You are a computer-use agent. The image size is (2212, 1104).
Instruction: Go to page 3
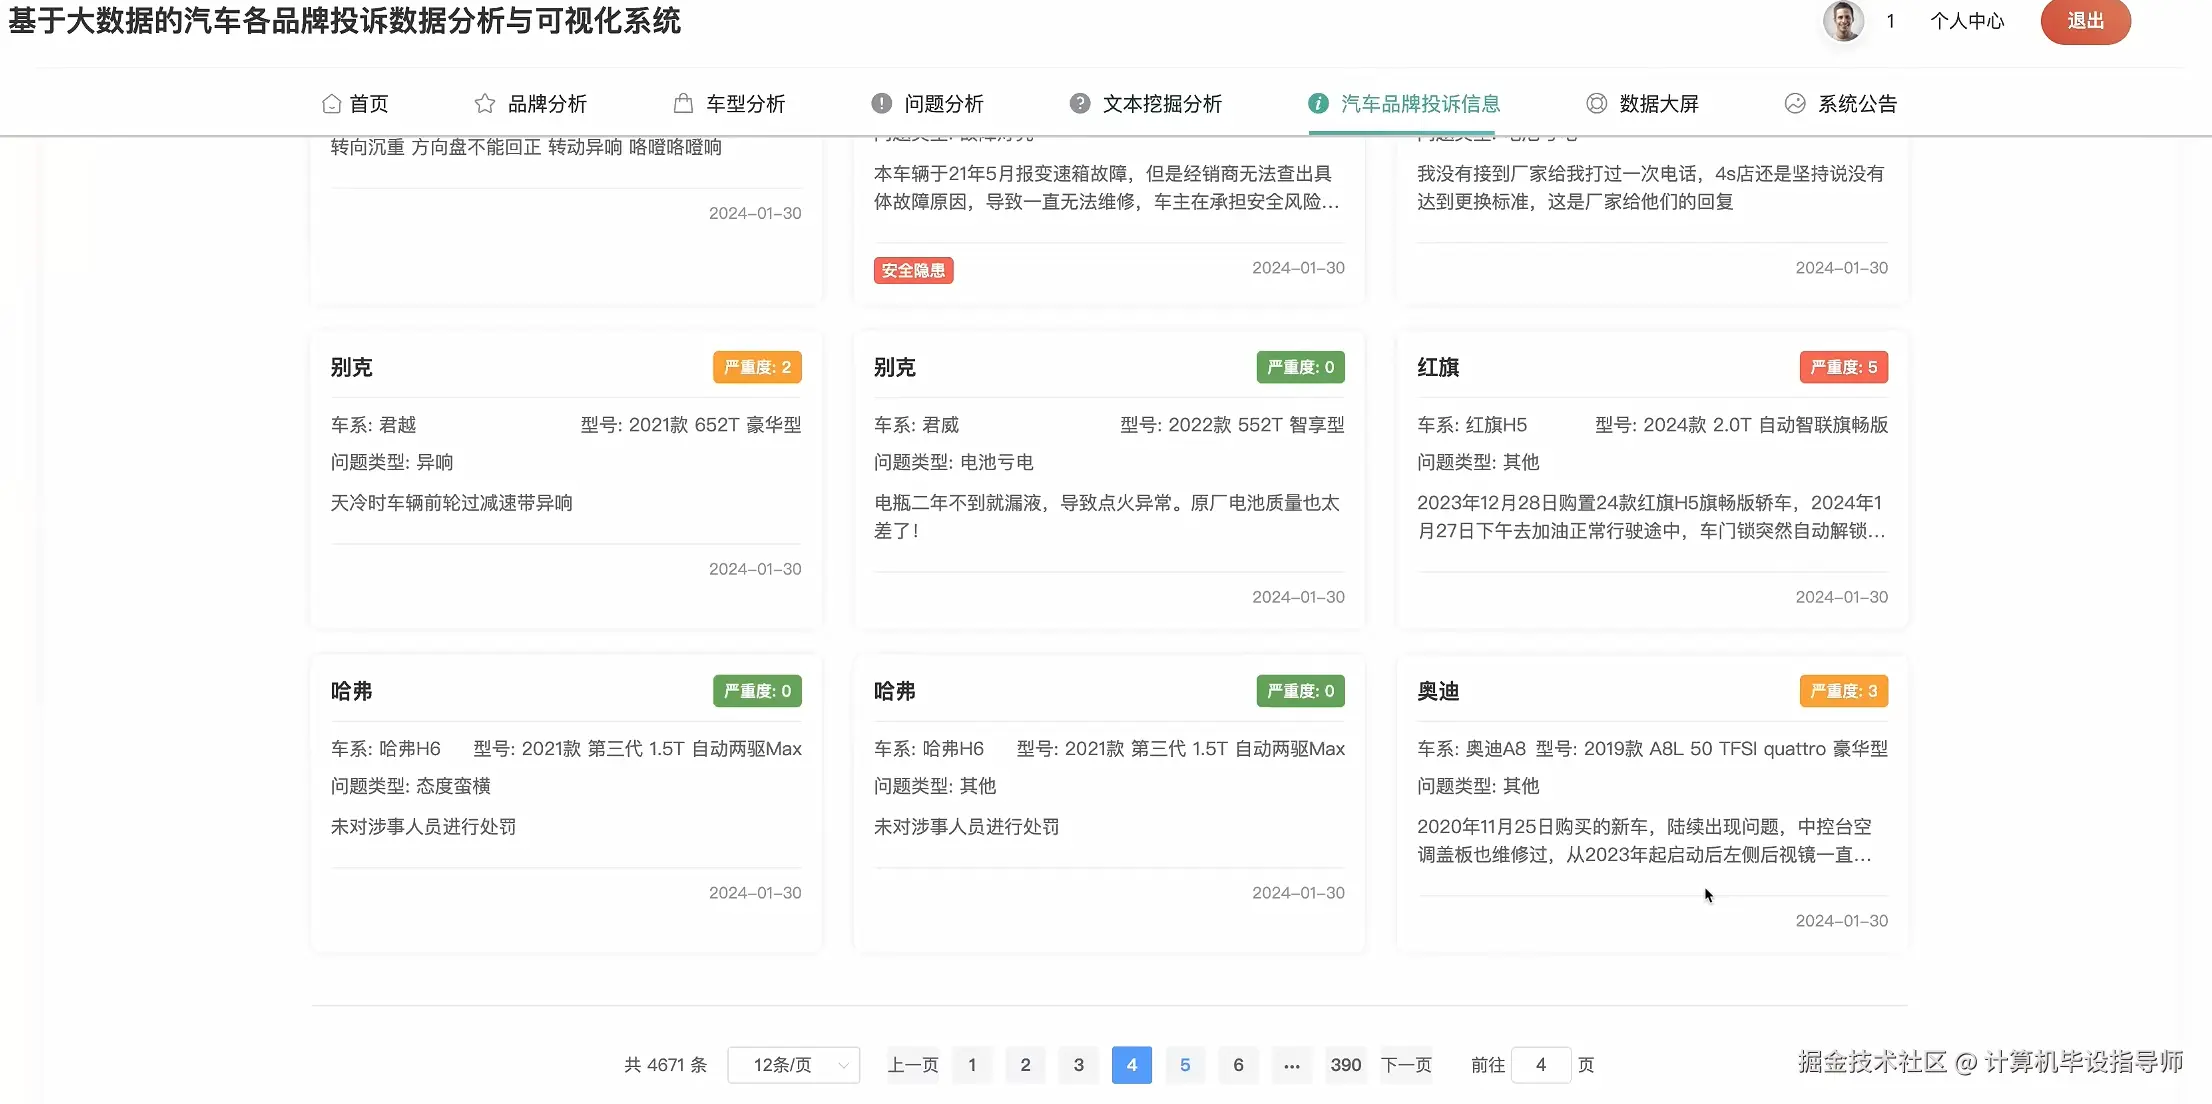[x=1078, y=1065]
